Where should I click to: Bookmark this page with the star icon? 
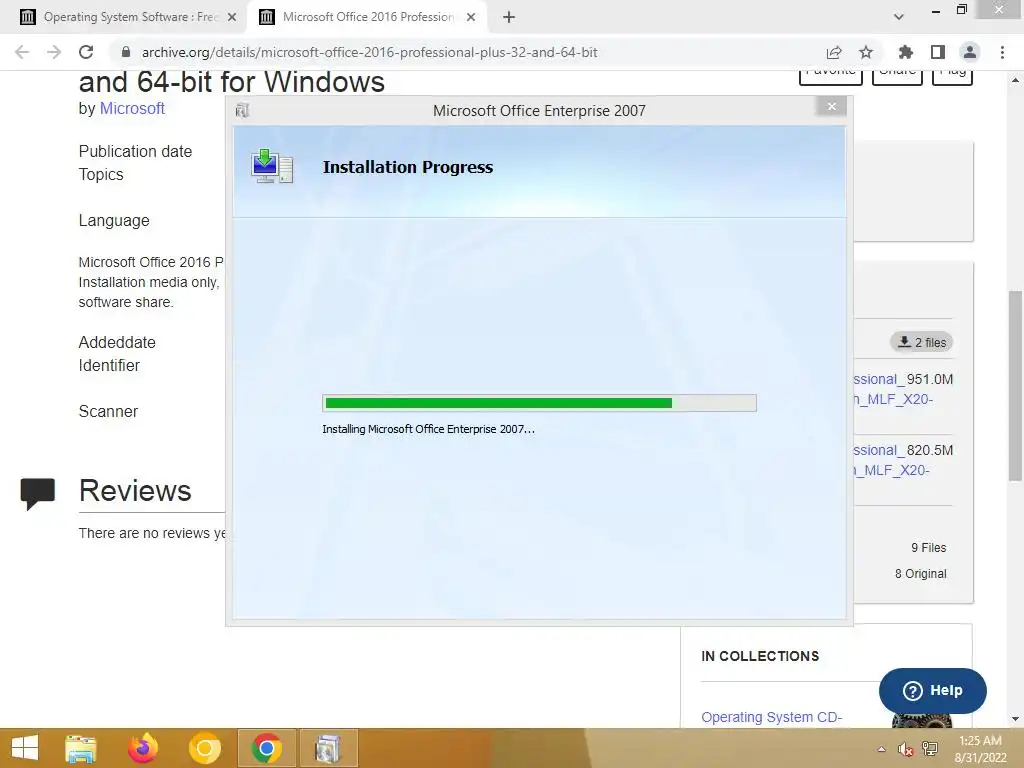click(866, 52)
